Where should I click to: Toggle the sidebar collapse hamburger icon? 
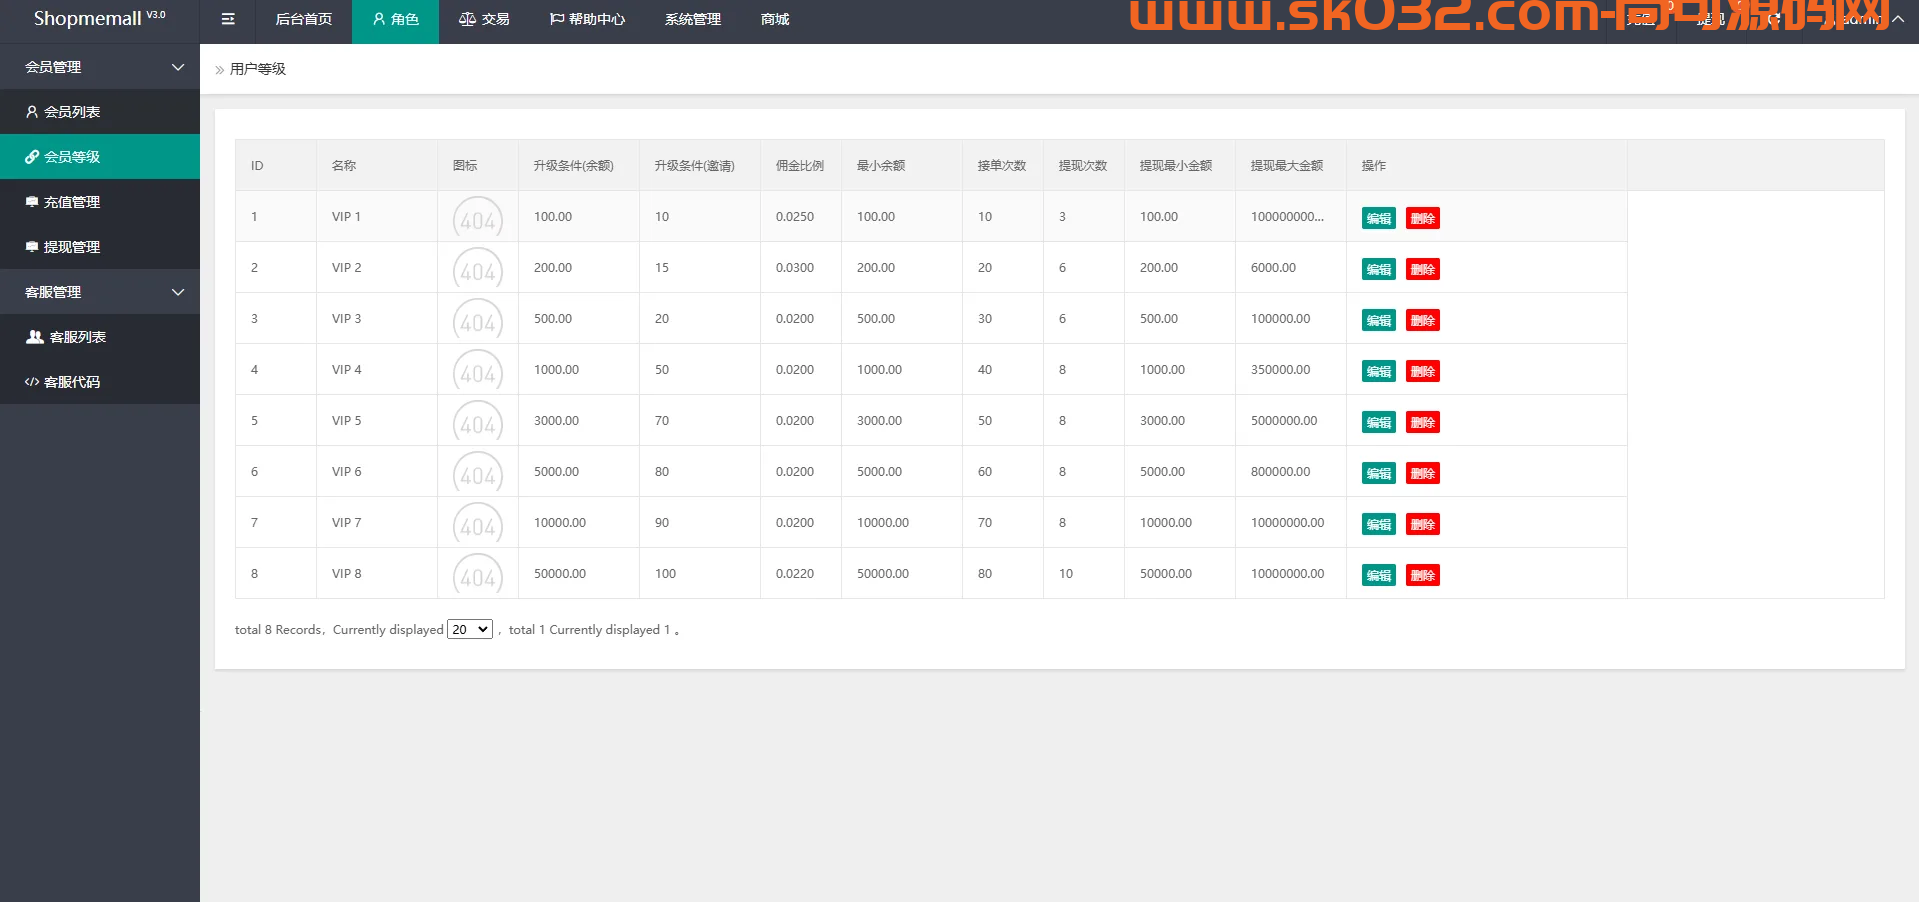228,19
